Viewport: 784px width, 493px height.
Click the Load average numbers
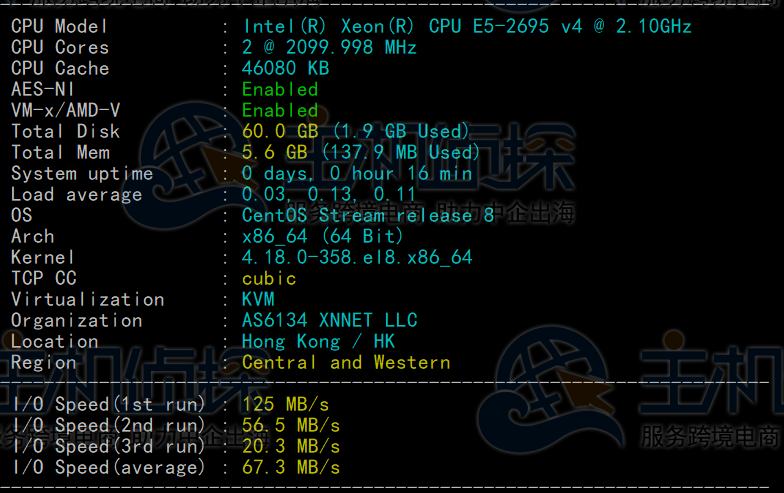[x=329, y=195]
